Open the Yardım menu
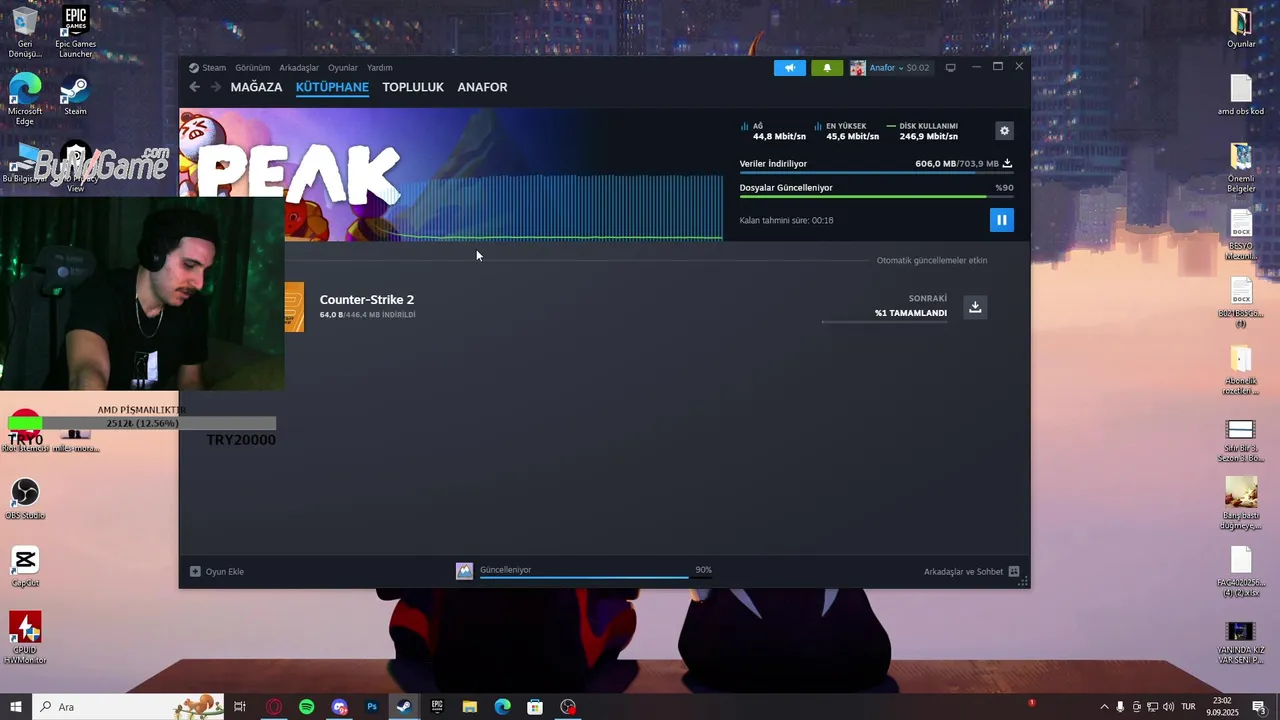1280x720 pixels. (380, 68)
